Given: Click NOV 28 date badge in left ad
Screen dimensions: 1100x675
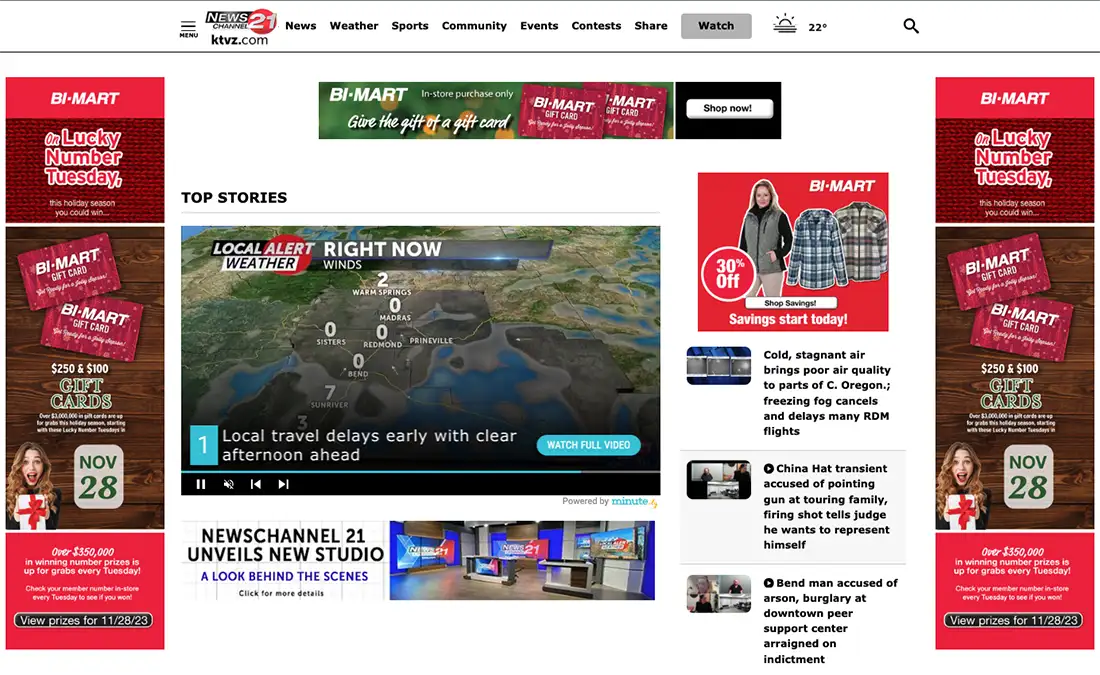Looking at the screenshot, I should pyautogui.click(x=98, y=477).
